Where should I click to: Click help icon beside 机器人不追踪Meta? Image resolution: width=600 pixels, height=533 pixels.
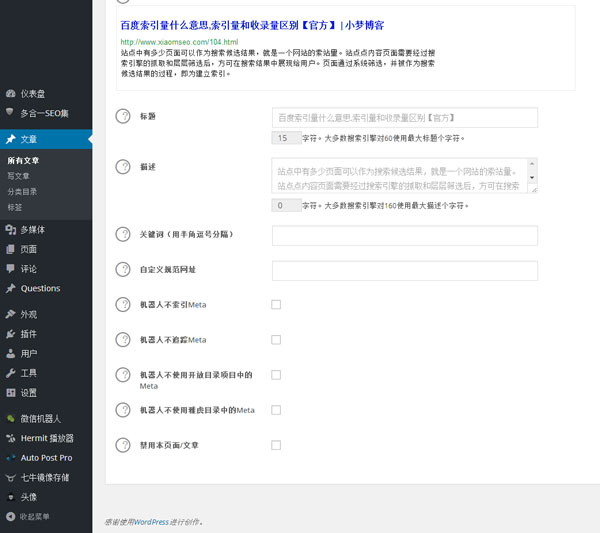123,340
